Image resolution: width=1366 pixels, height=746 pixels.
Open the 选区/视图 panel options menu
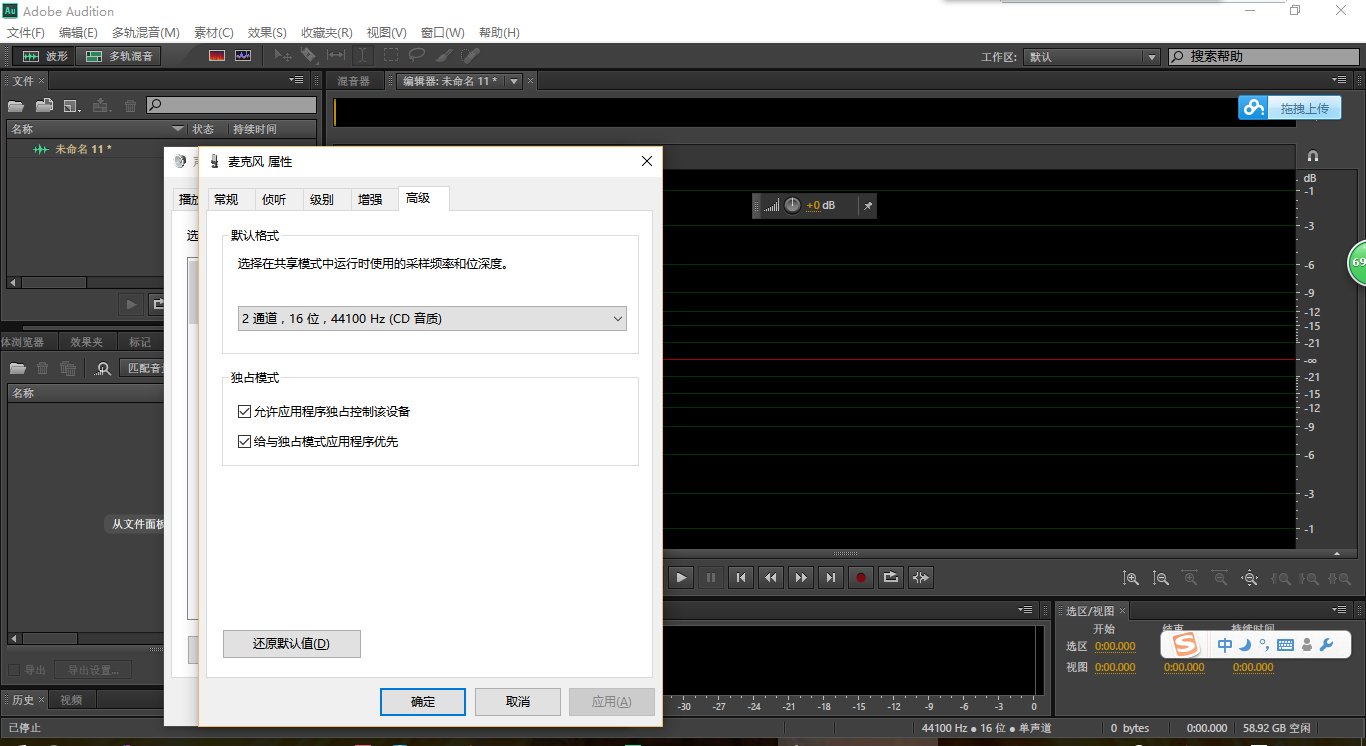click(x=1339, y=610)
